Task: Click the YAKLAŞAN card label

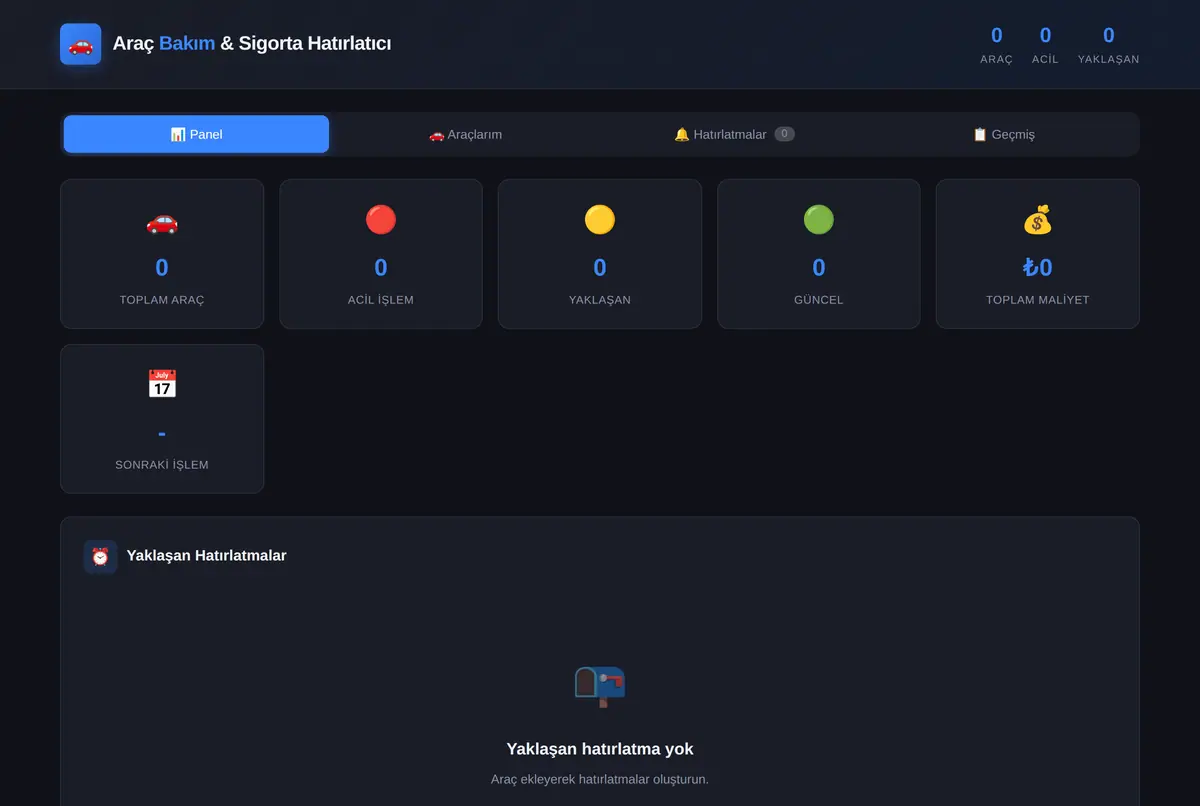Action: coord(600,300)
